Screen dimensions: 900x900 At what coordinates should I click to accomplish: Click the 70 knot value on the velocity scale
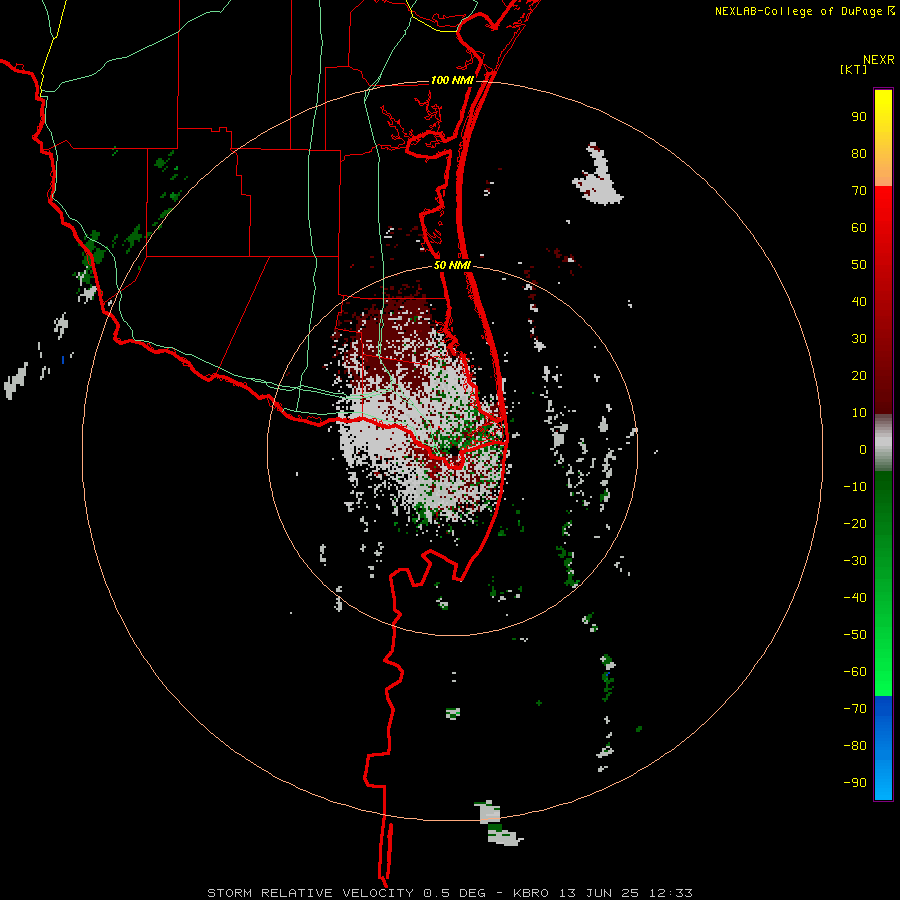[x=859, y=191]
